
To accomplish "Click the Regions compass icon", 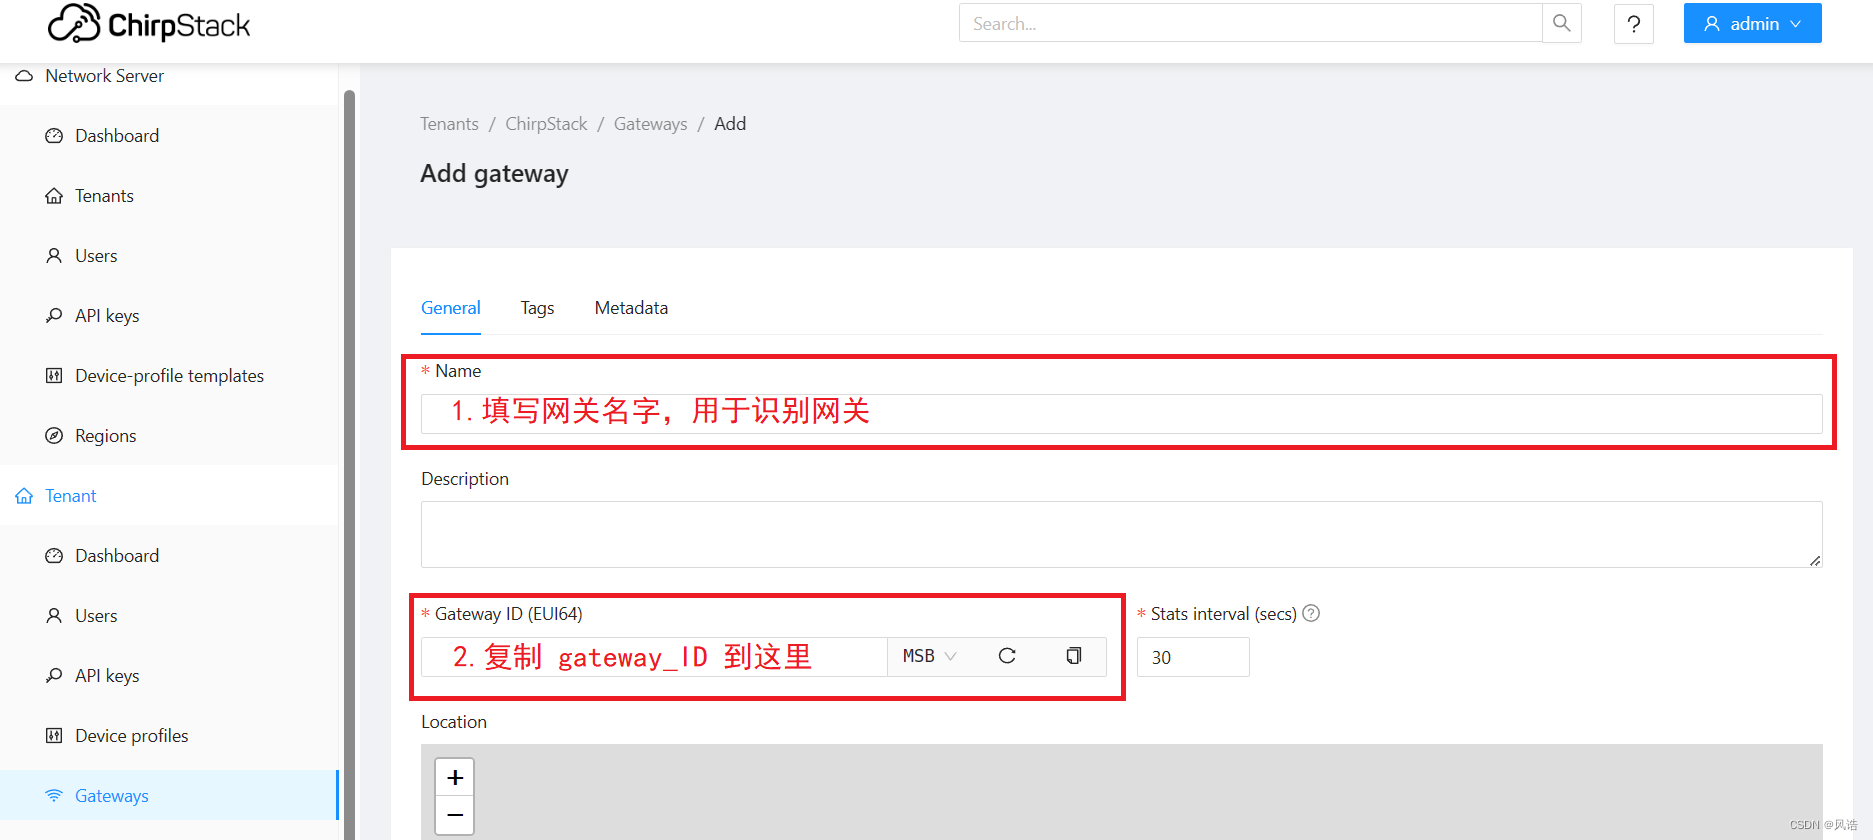I will [x=54, y=436].
